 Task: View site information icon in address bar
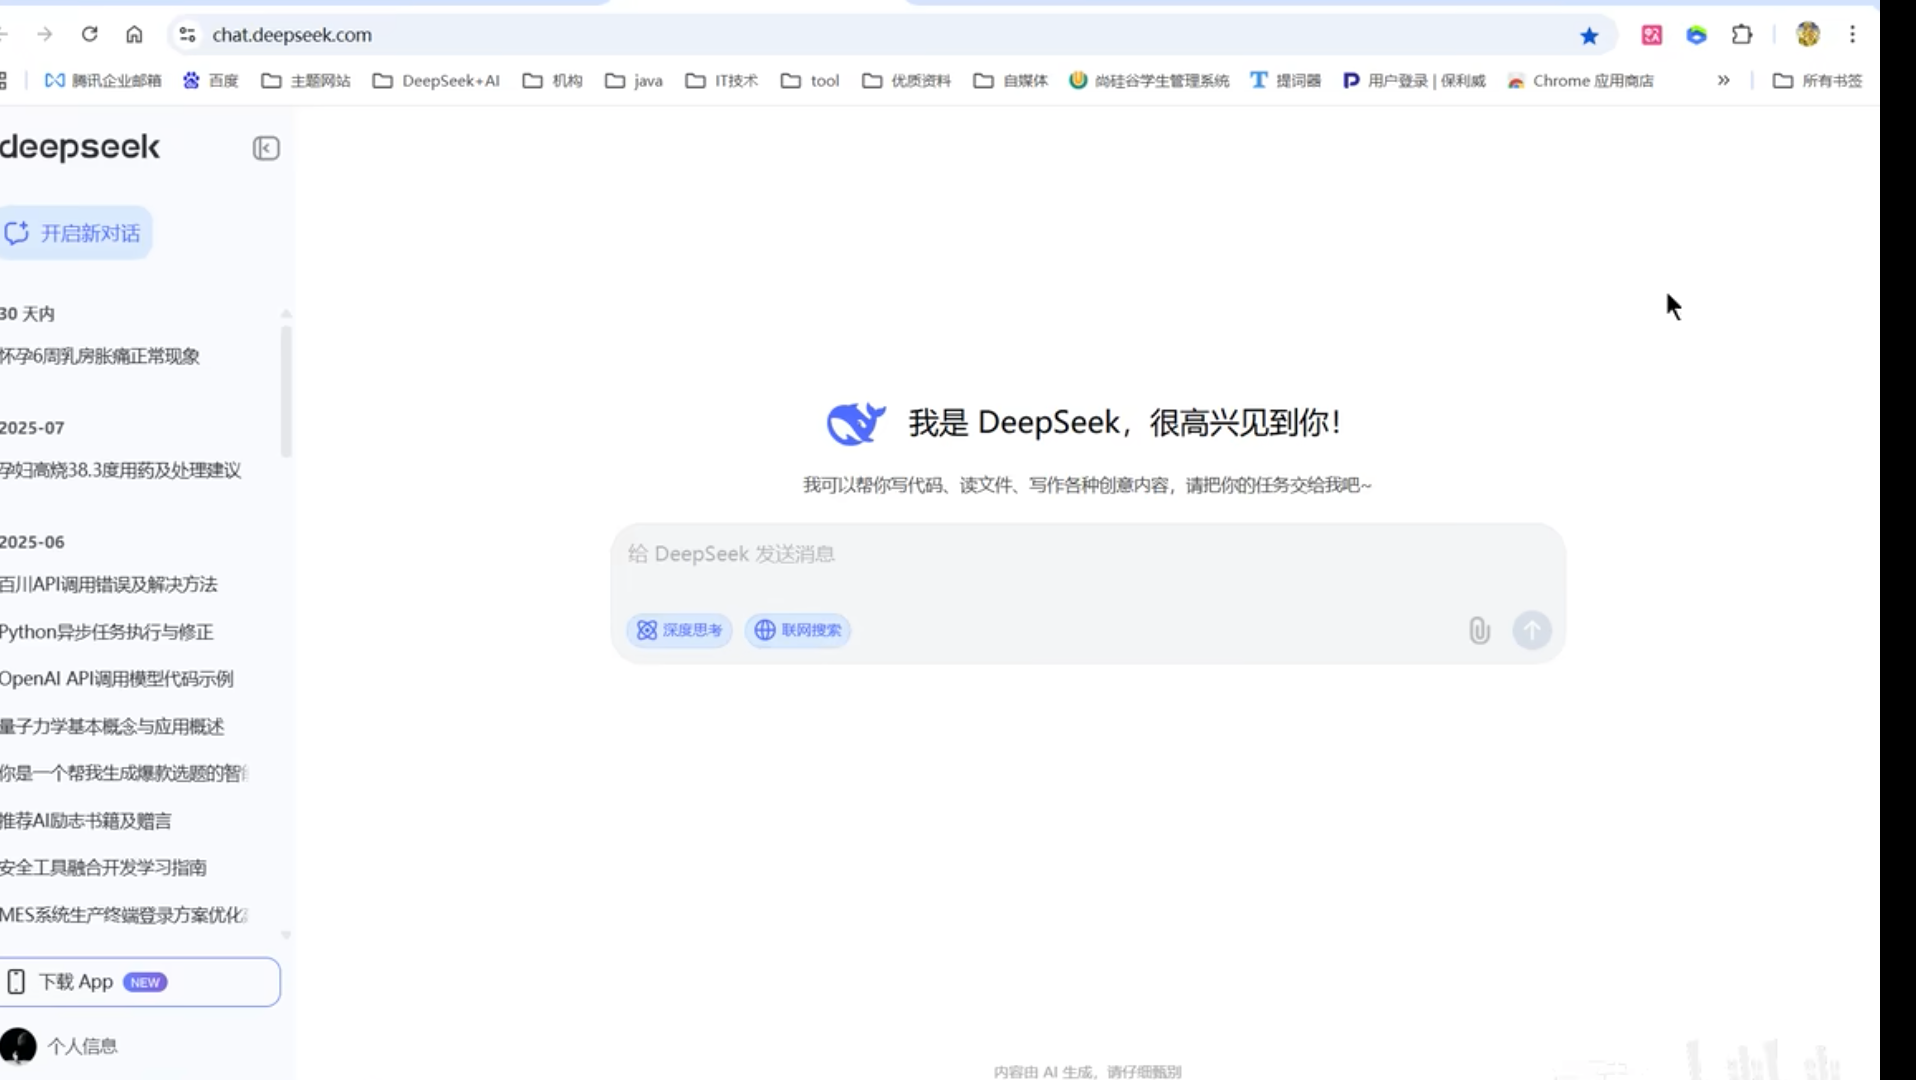point(187,35)
